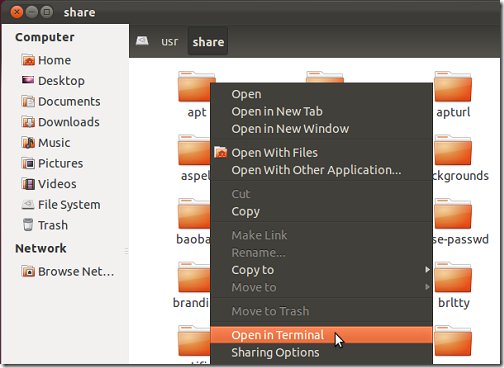Select the baobab folder icon

tap(194, 214)
